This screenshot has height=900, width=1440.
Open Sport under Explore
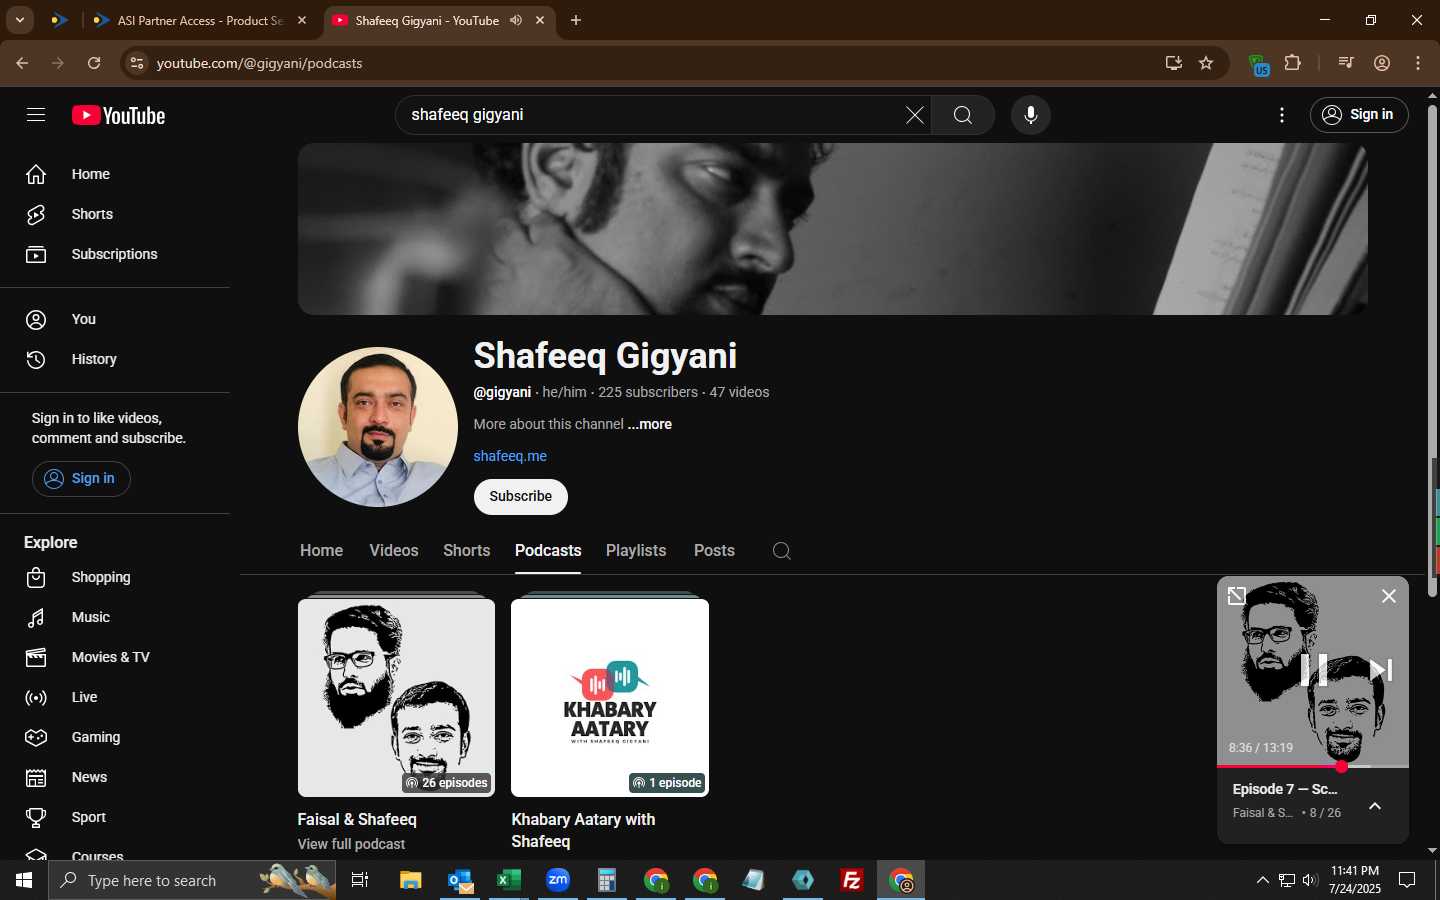[x=115, y=817]
